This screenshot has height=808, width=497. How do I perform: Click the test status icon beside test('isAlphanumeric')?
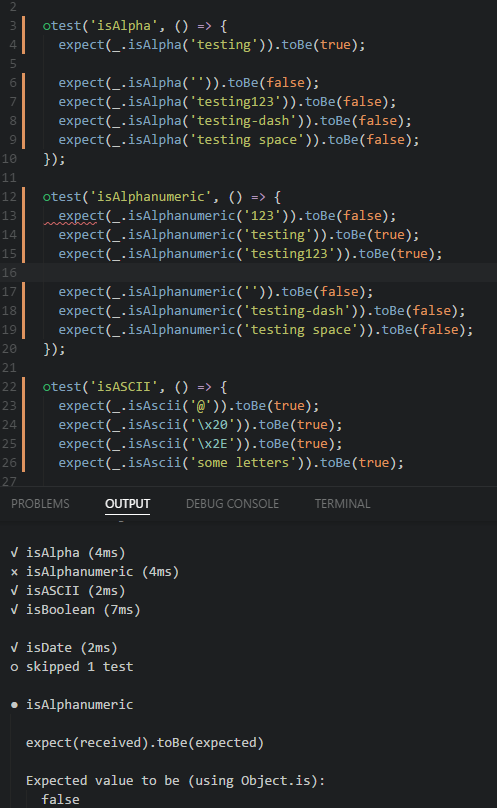(46, 197)
